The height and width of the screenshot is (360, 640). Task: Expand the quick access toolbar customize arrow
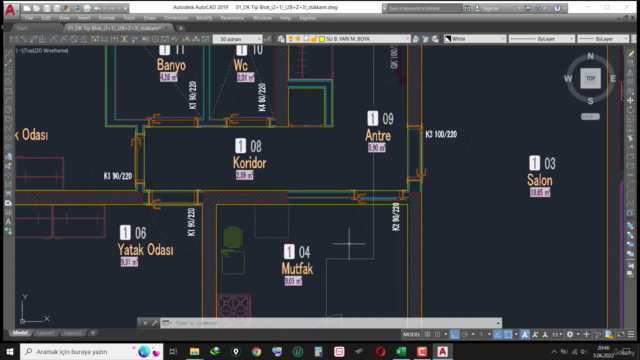[x=125, y=8]
